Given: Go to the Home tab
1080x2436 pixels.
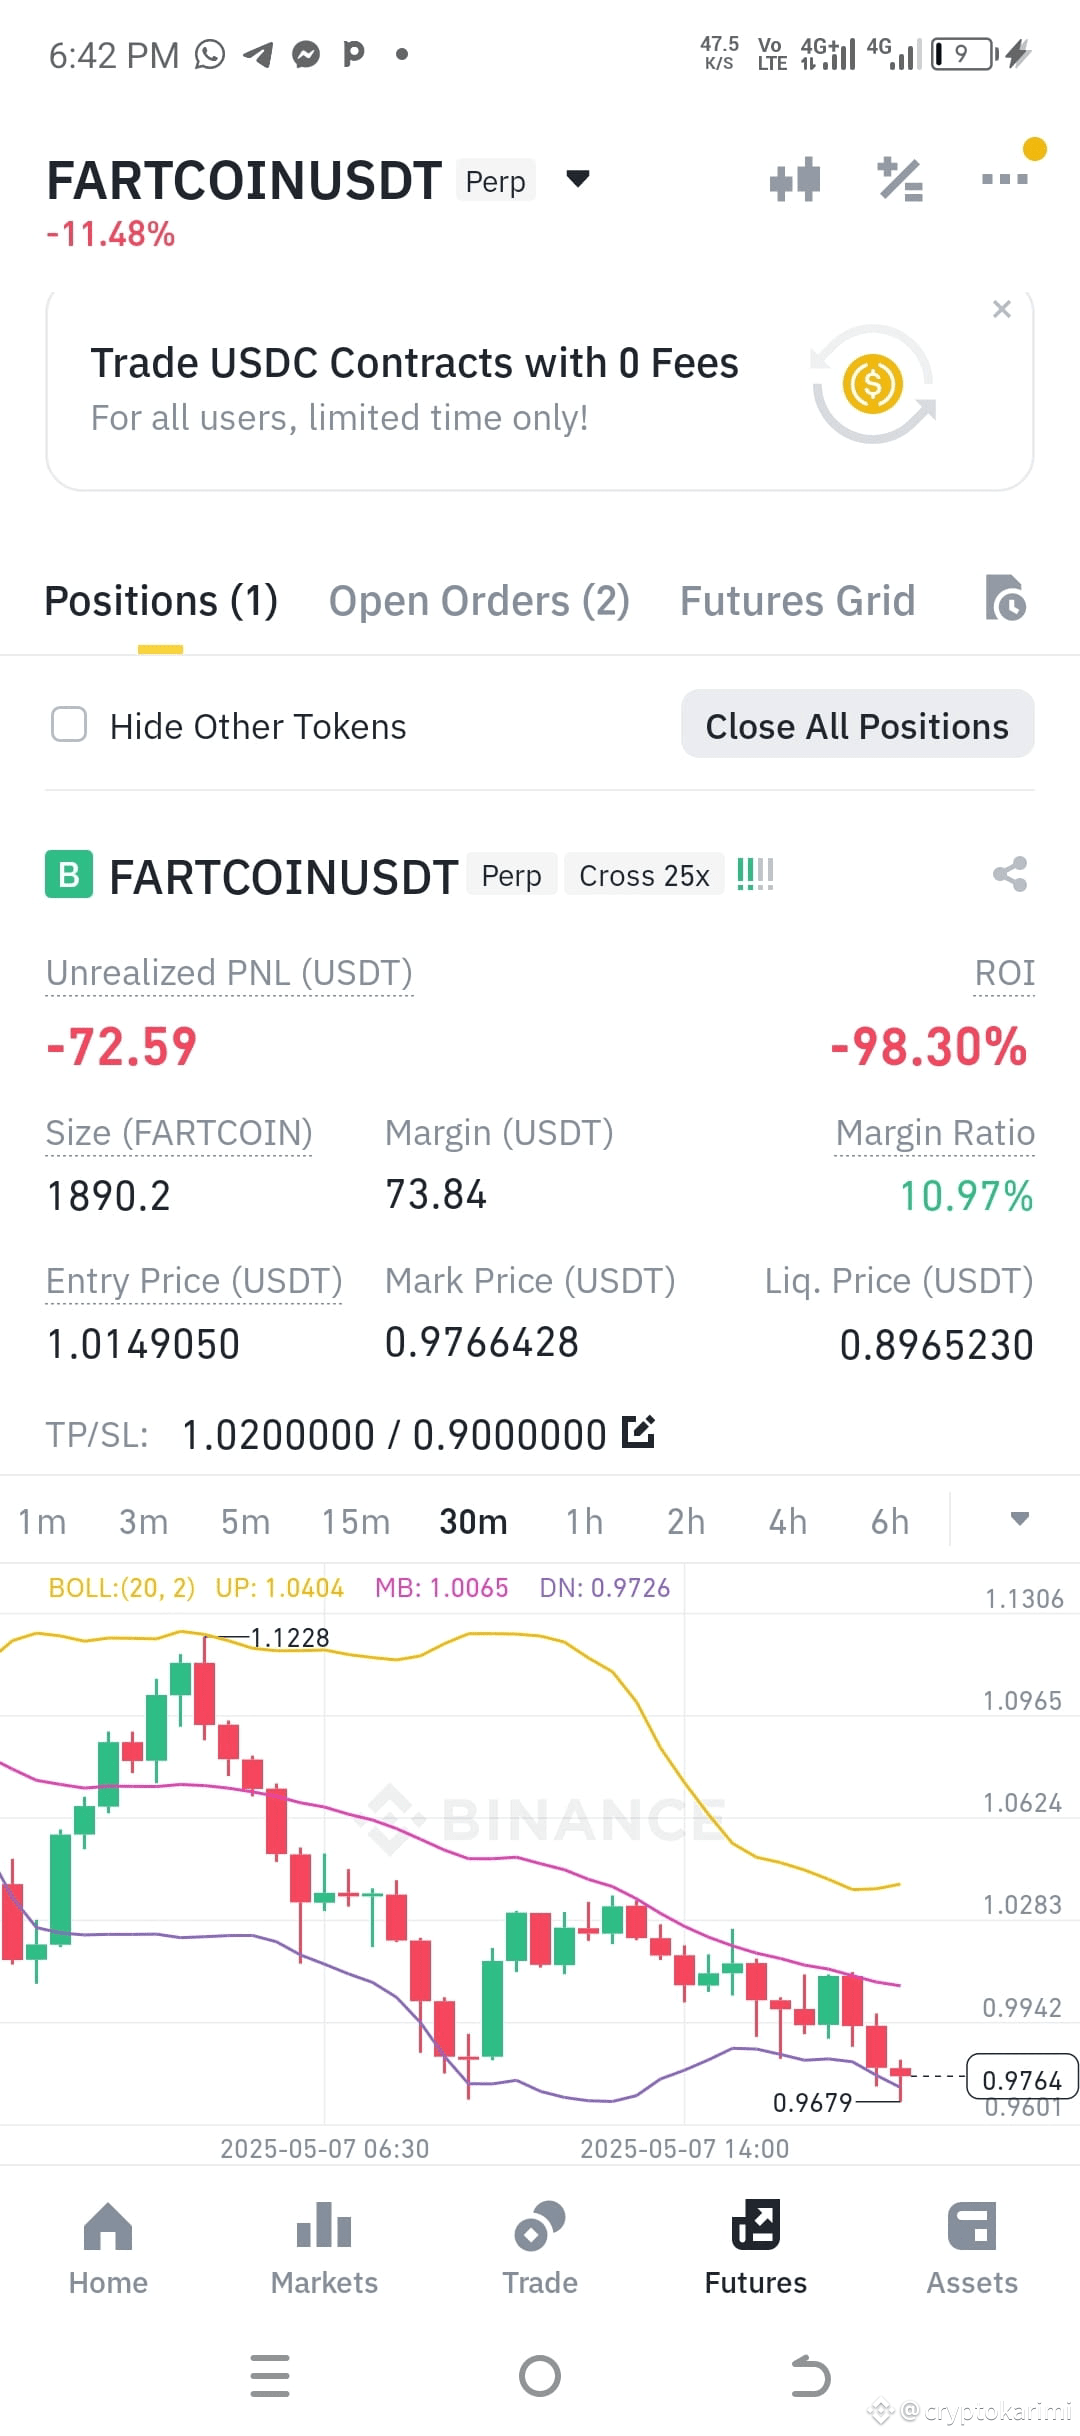Looking at the screenshot, I should (x=108, y=2250).
